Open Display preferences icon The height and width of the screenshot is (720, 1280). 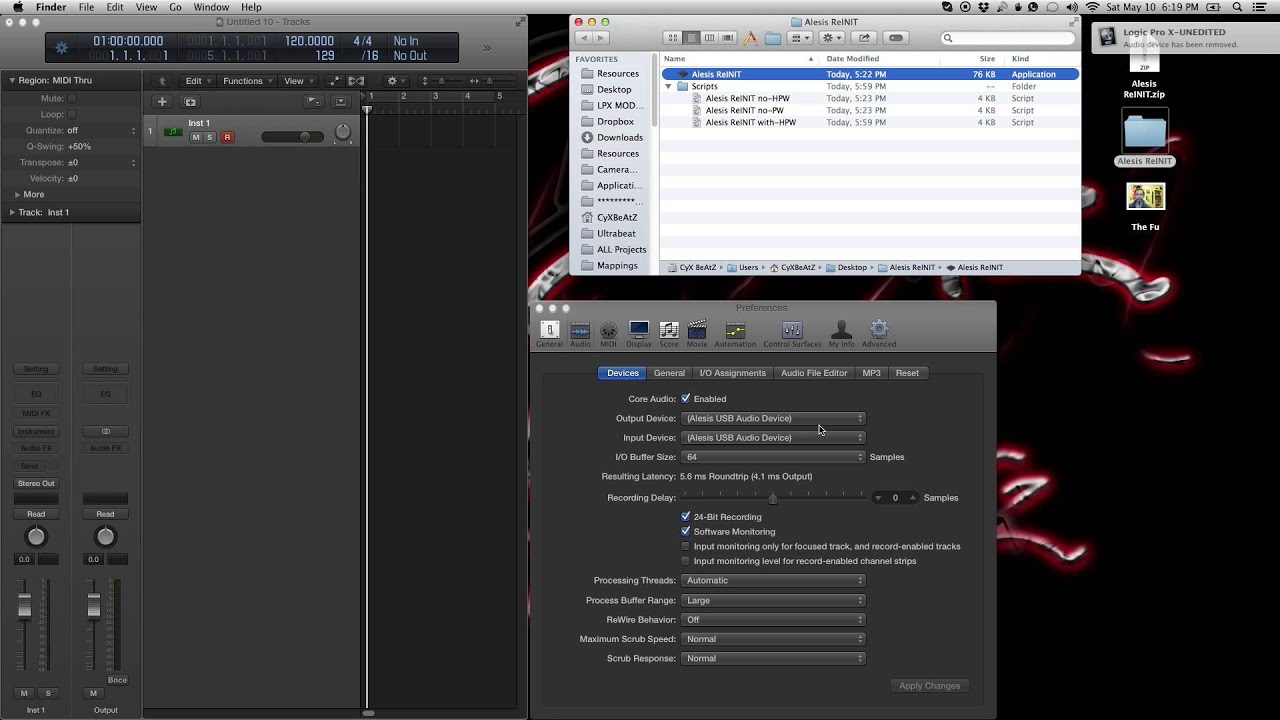(x=639, y=334)
